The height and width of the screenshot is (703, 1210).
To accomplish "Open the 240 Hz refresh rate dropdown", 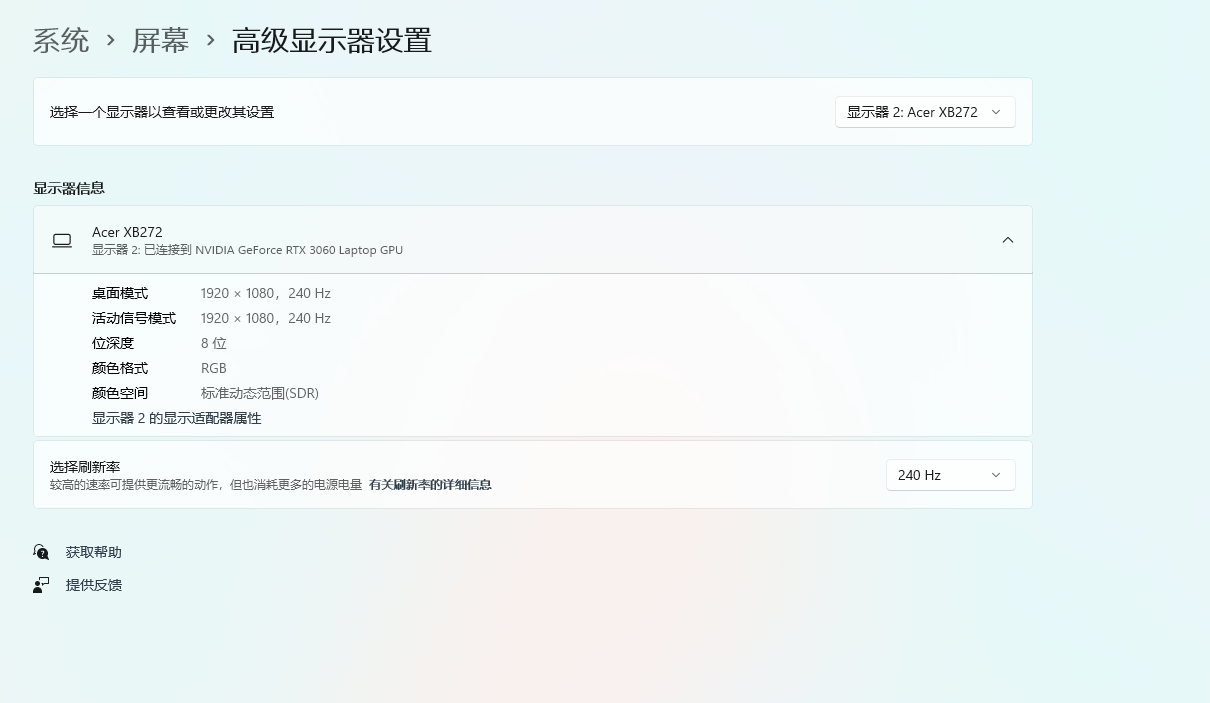I will [949, 475].
